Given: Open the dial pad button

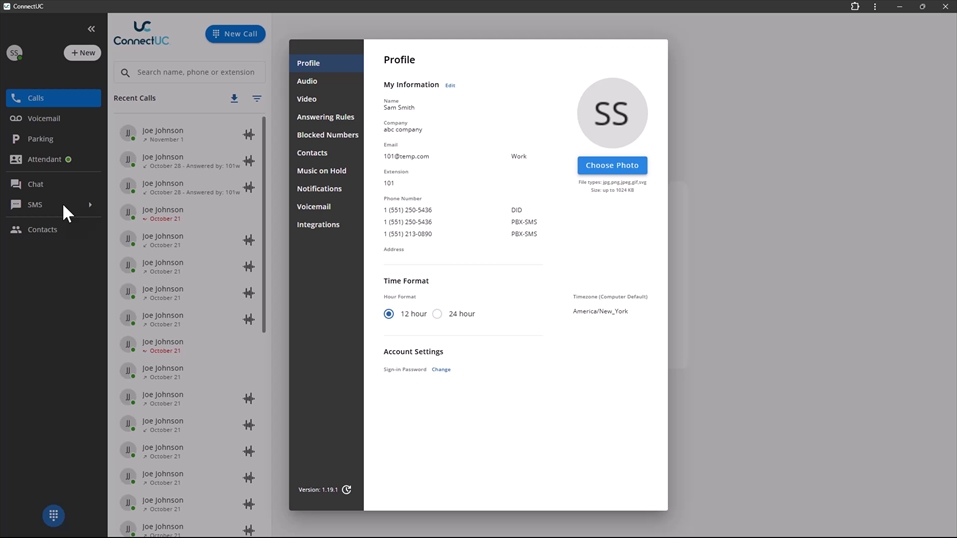Looking at the screenshot, I should 54,515.
